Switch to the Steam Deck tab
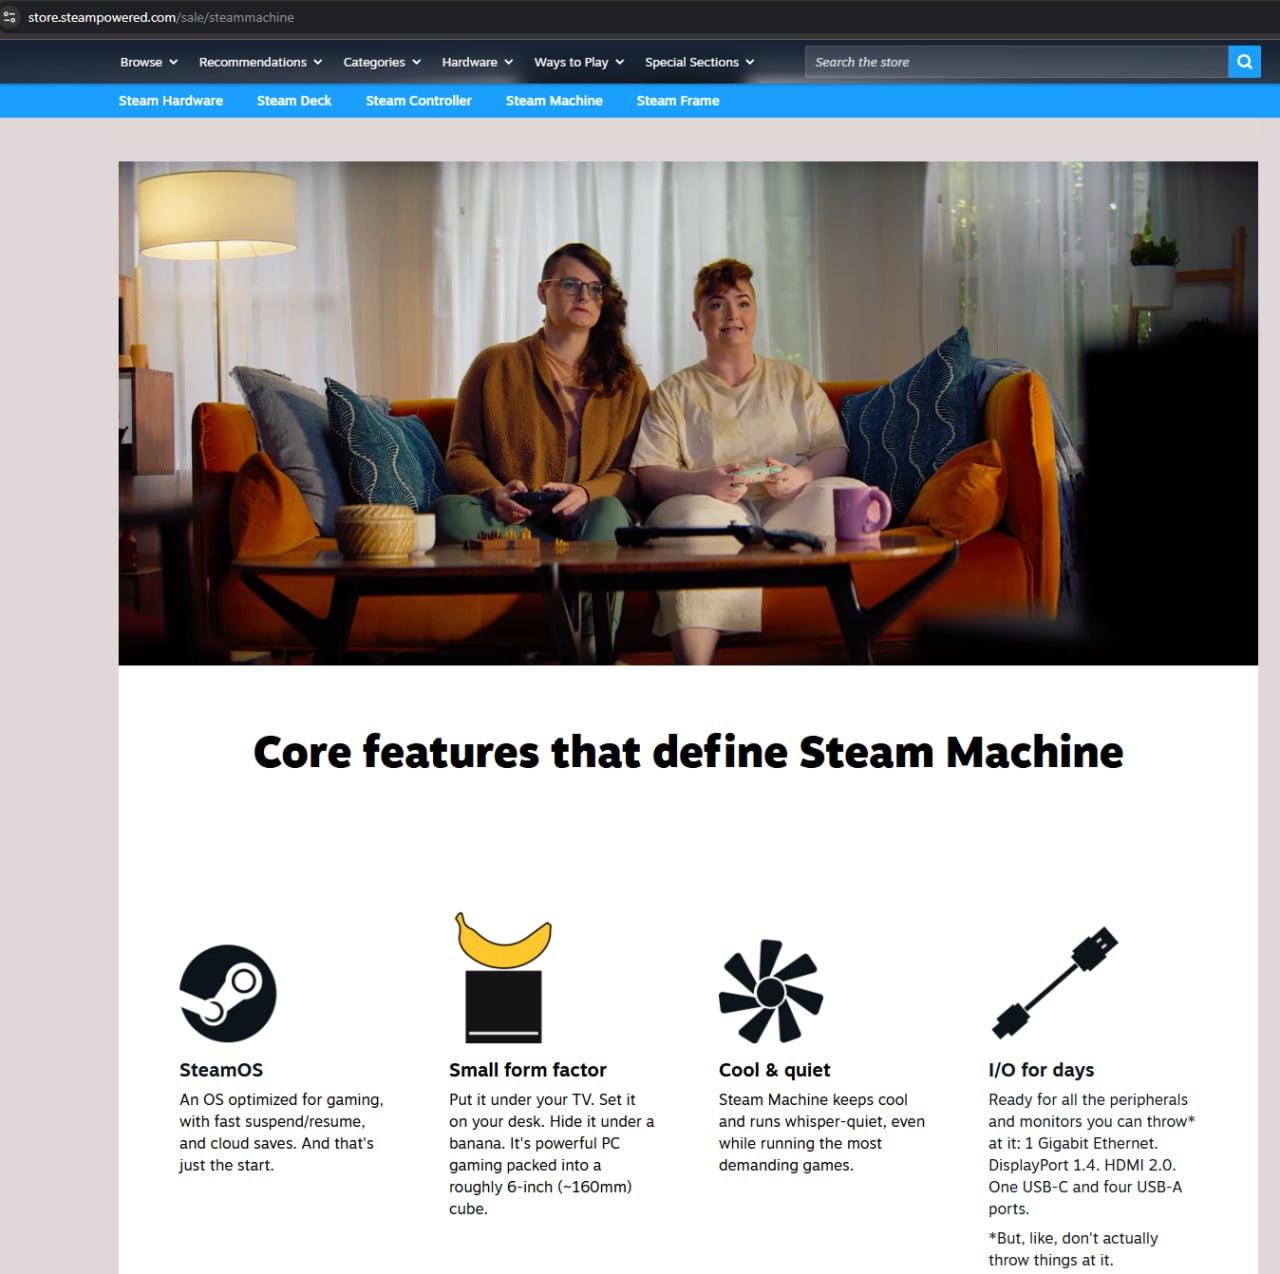 point(294,101)
